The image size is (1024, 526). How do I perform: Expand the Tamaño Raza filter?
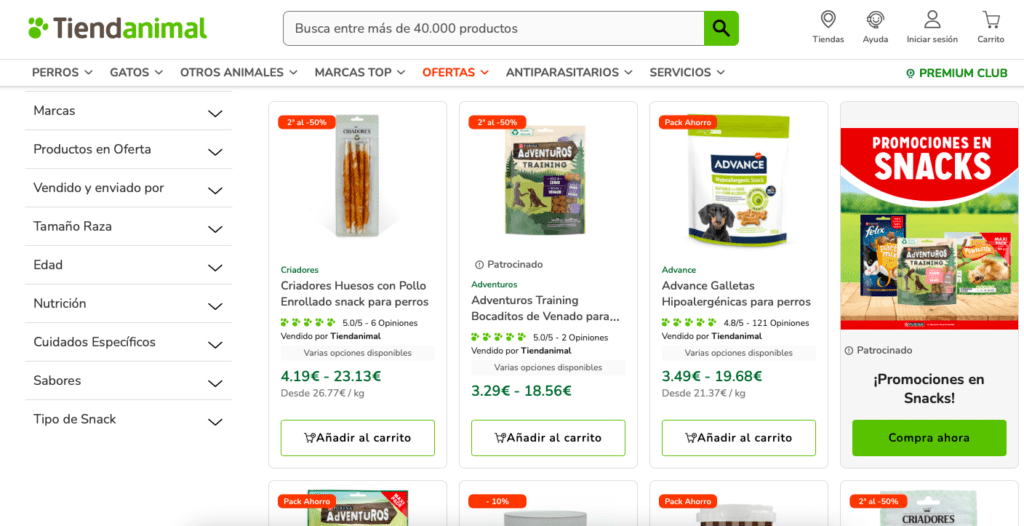pos(129,227)
